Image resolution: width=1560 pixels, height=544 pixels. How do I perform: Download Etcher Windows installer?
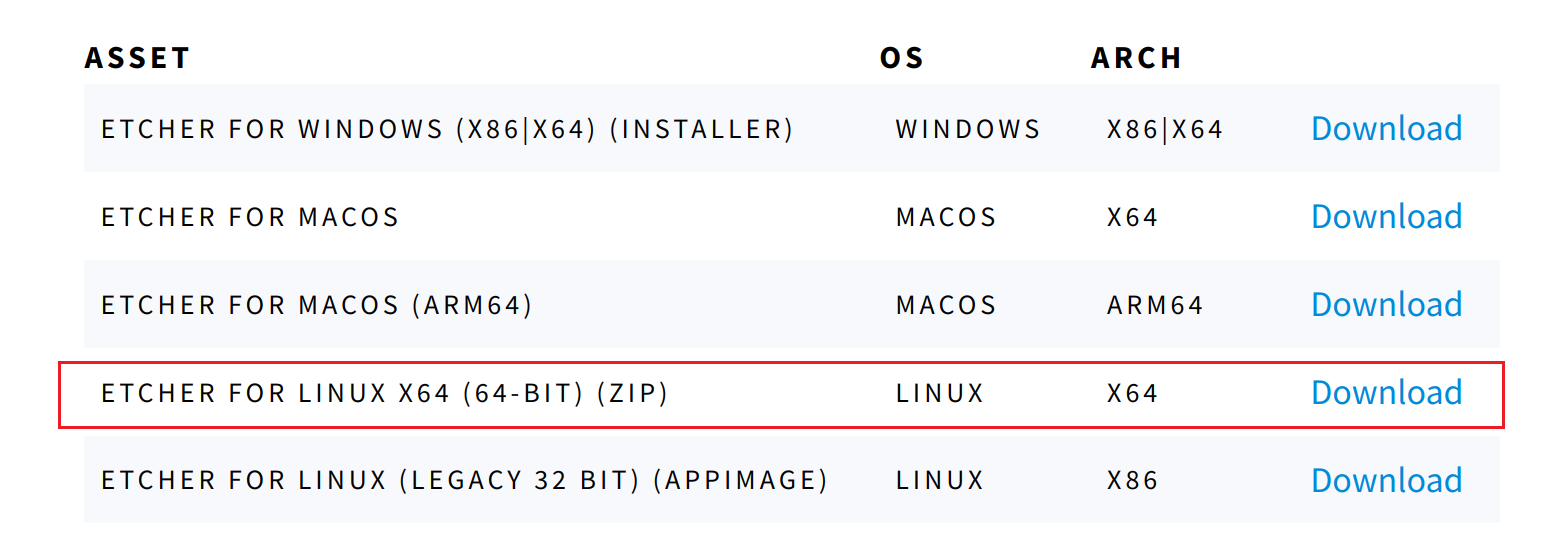click(x=1386, y=128)
